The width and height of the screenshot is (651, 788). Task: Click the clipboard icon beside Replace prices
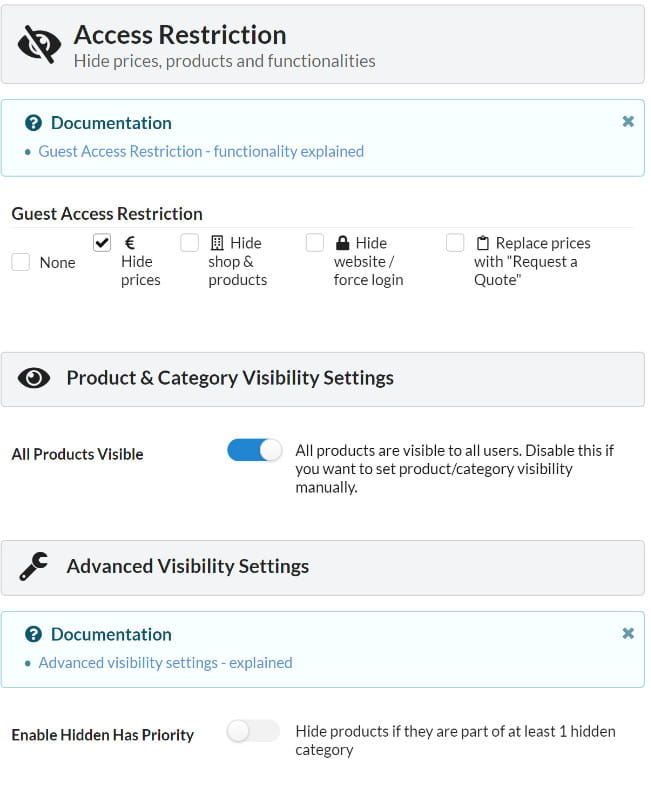click(483, 243)
